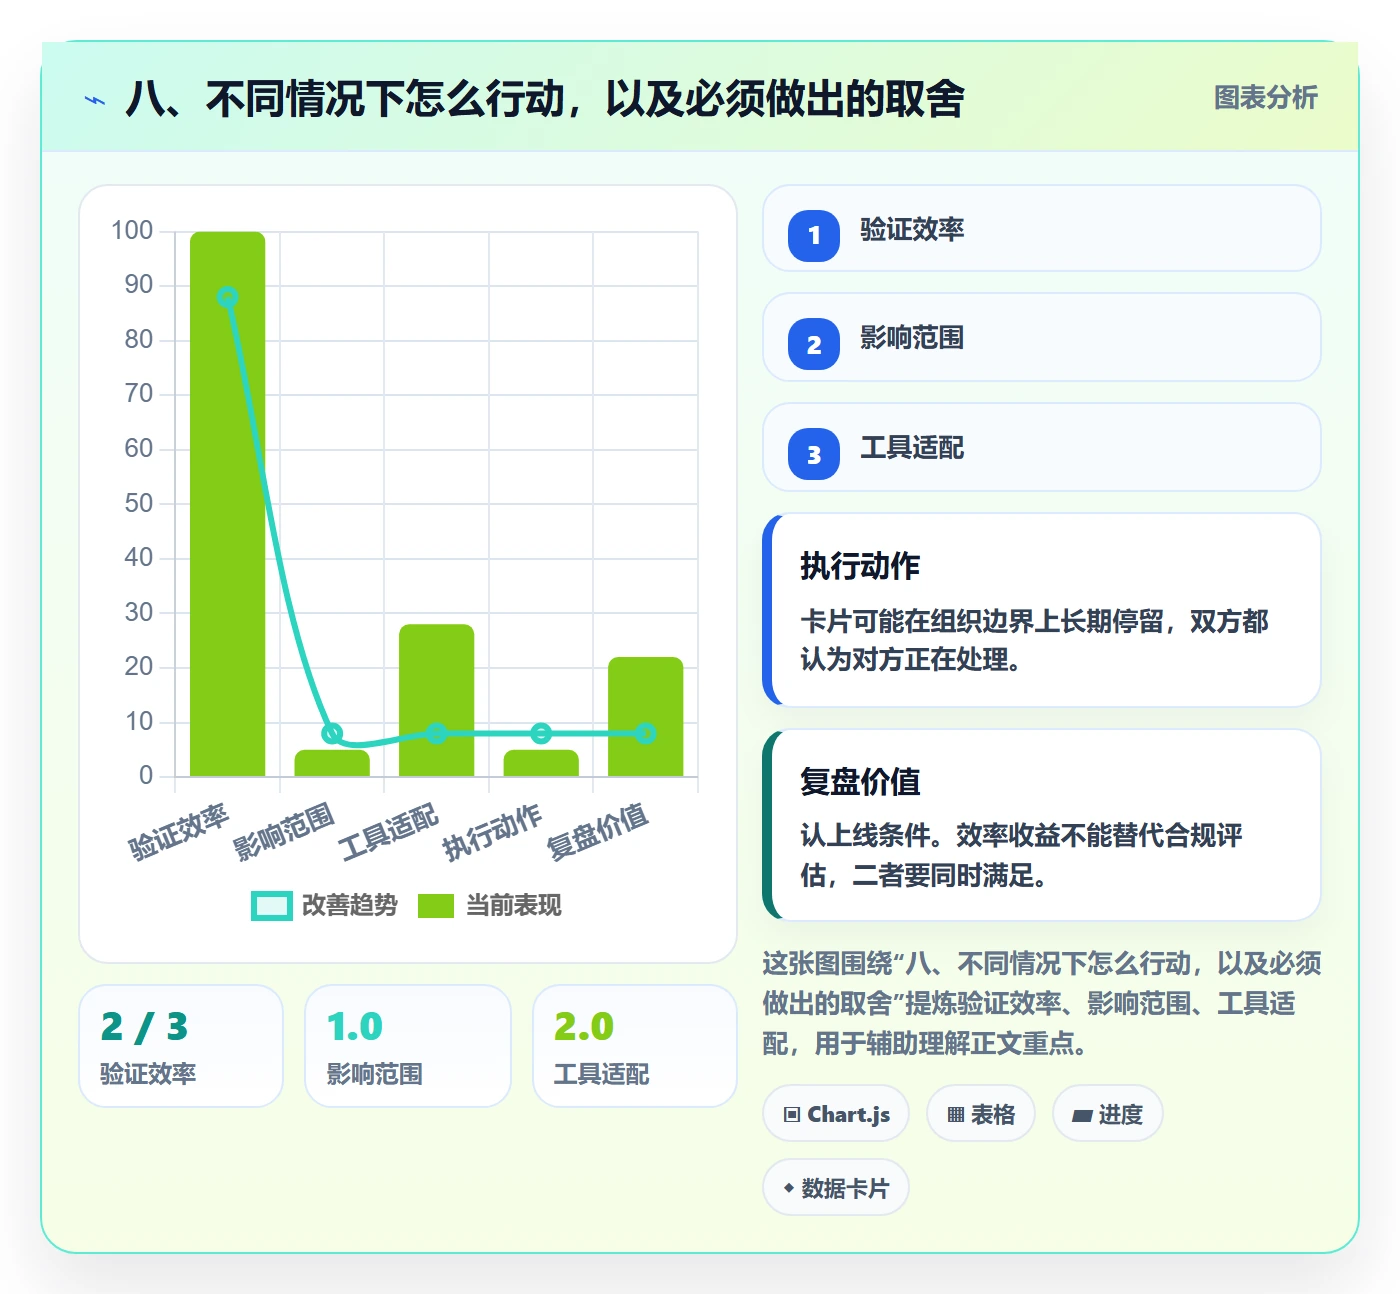Click the Chart.js tag

[x=836, y=1114]
